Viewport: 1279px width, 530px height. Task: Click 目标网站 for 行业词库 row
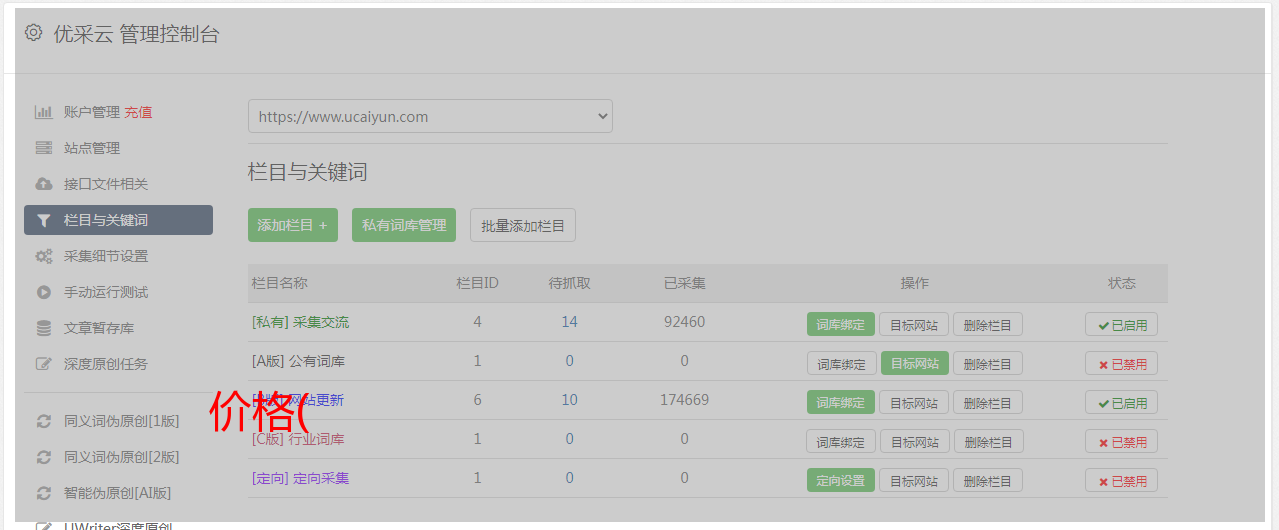pyautogui.click(x=914, y=441)
